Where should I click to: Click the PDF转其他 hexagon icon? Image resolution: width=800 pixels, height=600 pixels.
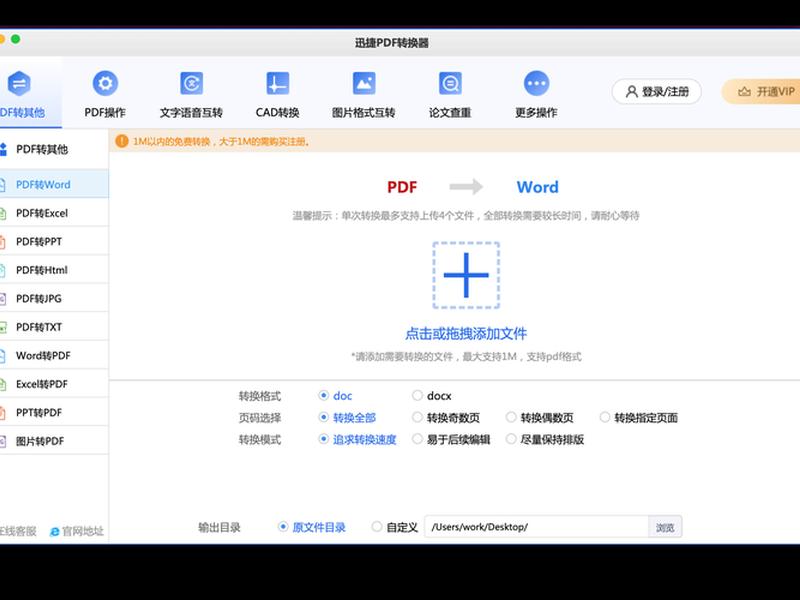pos(19,83)
